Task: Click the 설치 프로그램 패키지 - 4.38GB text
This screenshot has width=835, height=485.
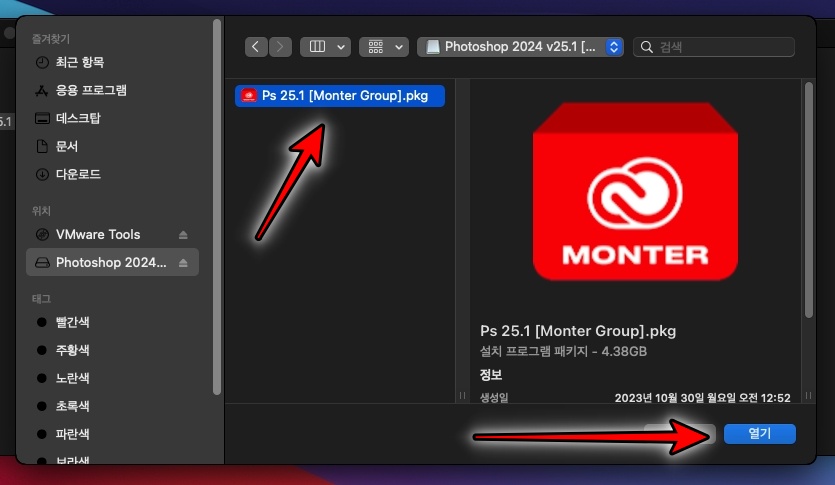Action: point(563,351)
